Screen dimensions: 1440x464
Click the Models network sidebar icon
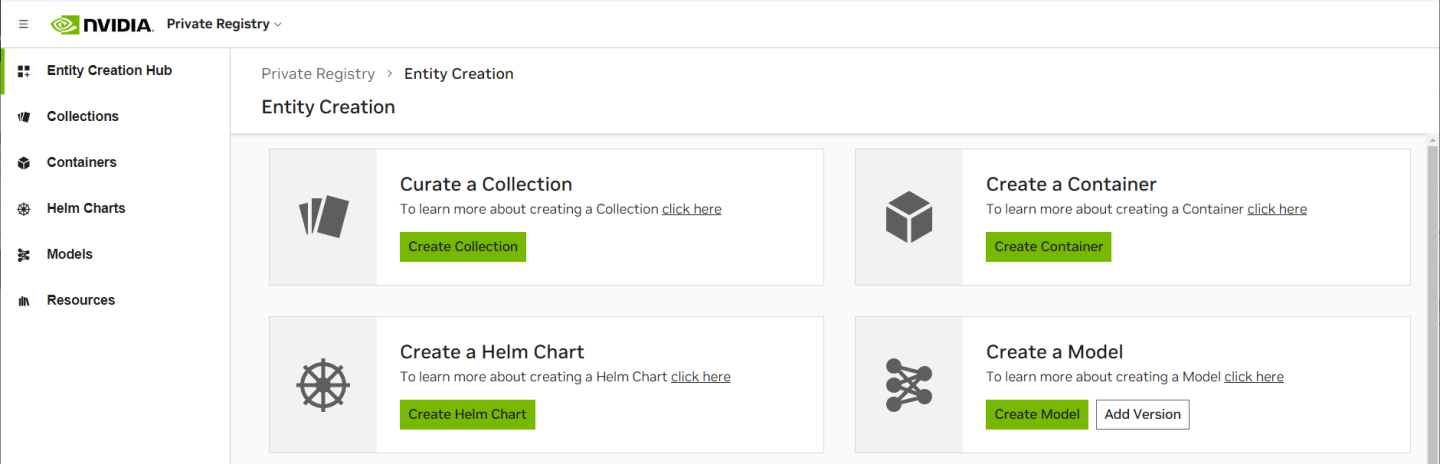24,255
